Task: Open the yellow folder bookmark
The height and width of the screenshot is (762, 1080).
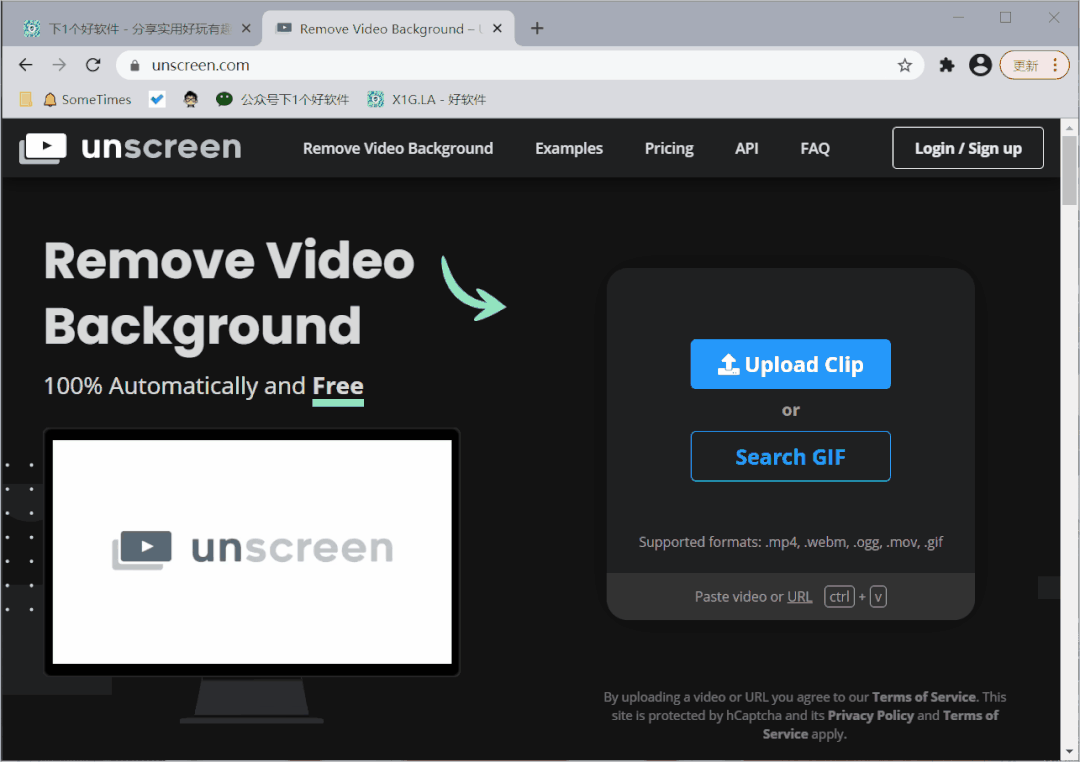Action: point(26,99)
